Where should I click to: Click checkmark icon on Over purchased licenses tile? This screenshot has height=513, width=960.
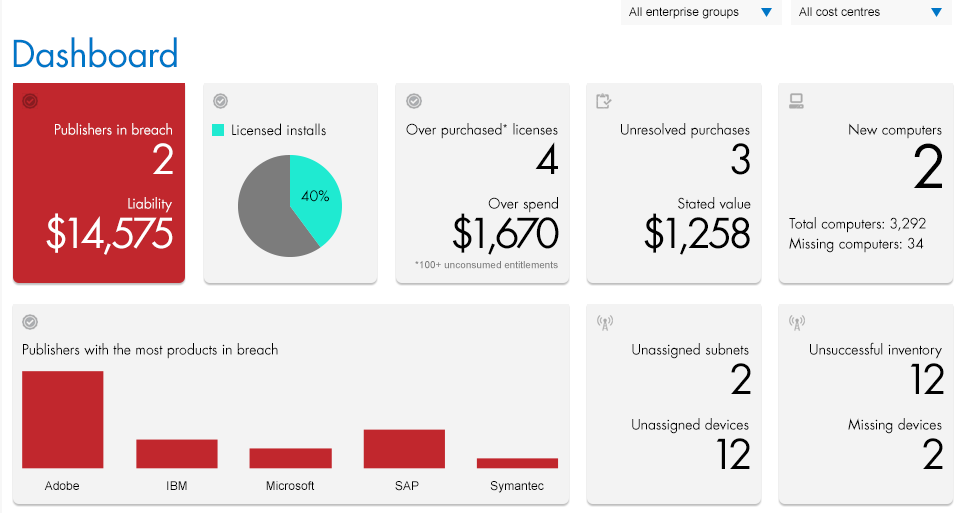coord(413,101)
